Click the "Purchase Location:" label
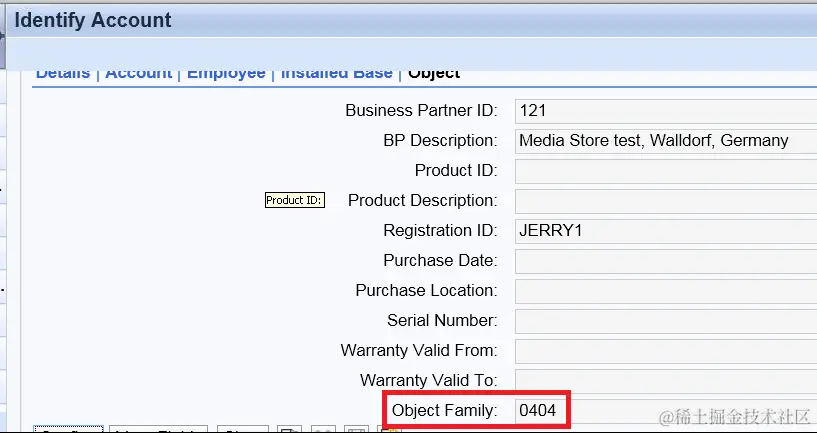 point(426,290)
